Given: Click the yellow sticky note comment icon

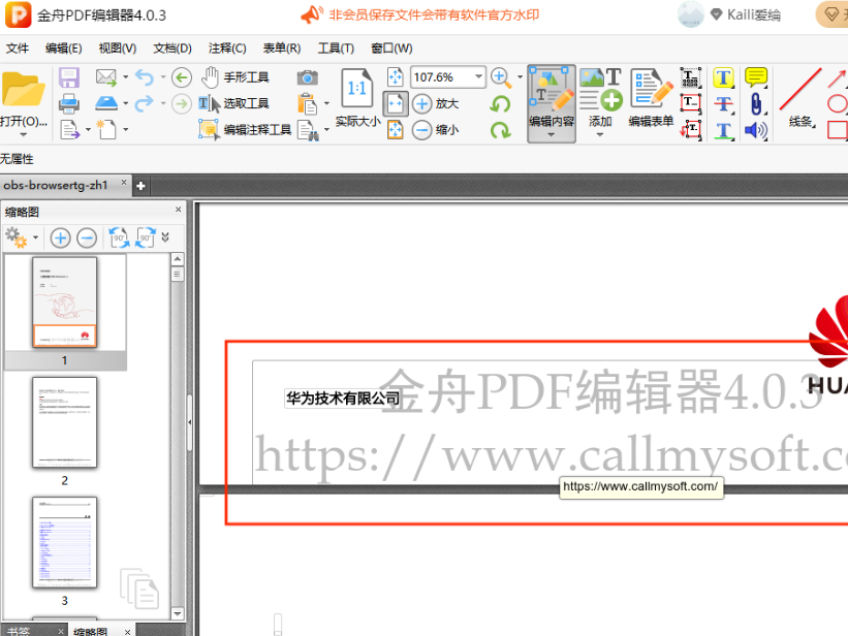Looking at the screenshot, I should click(x=756, y=77).
